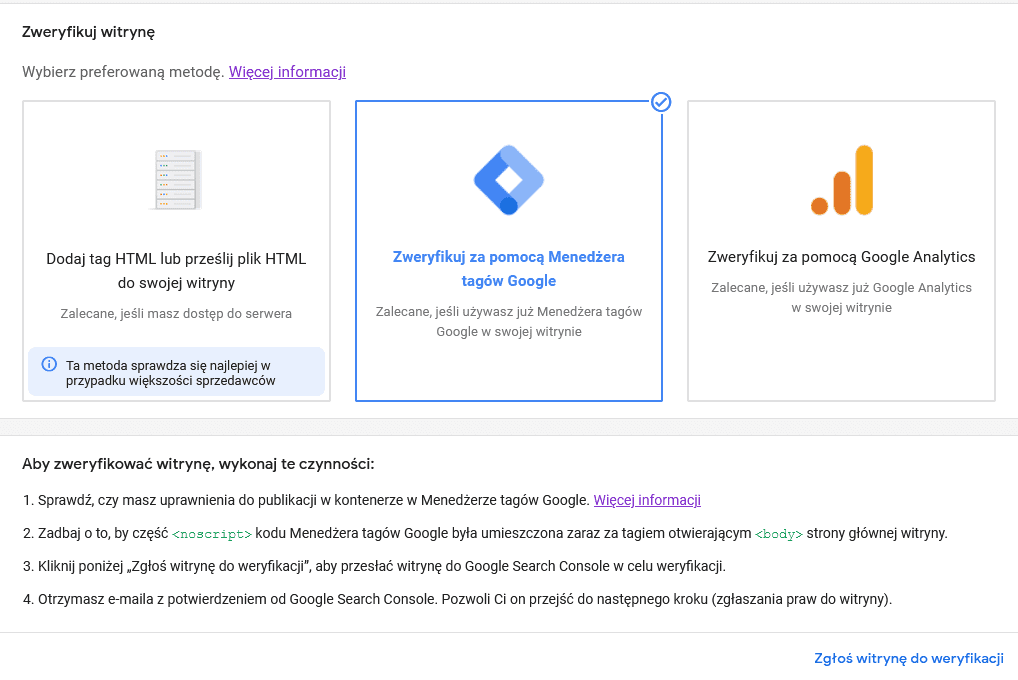Click "Zalecane, jeśli używasz już Google Analytics" text
The width and height of the screenshot is (1018, 680).
(x=841, y=297)
